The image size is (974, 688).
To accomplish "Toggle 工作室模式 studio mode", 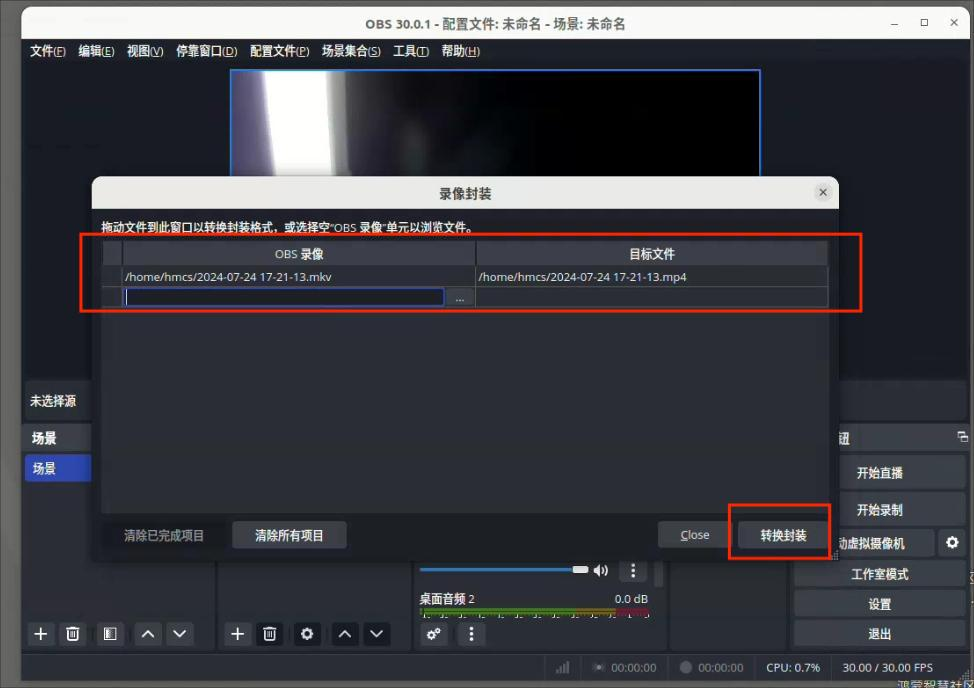I will pyautogui.click(x=879, y=574).
